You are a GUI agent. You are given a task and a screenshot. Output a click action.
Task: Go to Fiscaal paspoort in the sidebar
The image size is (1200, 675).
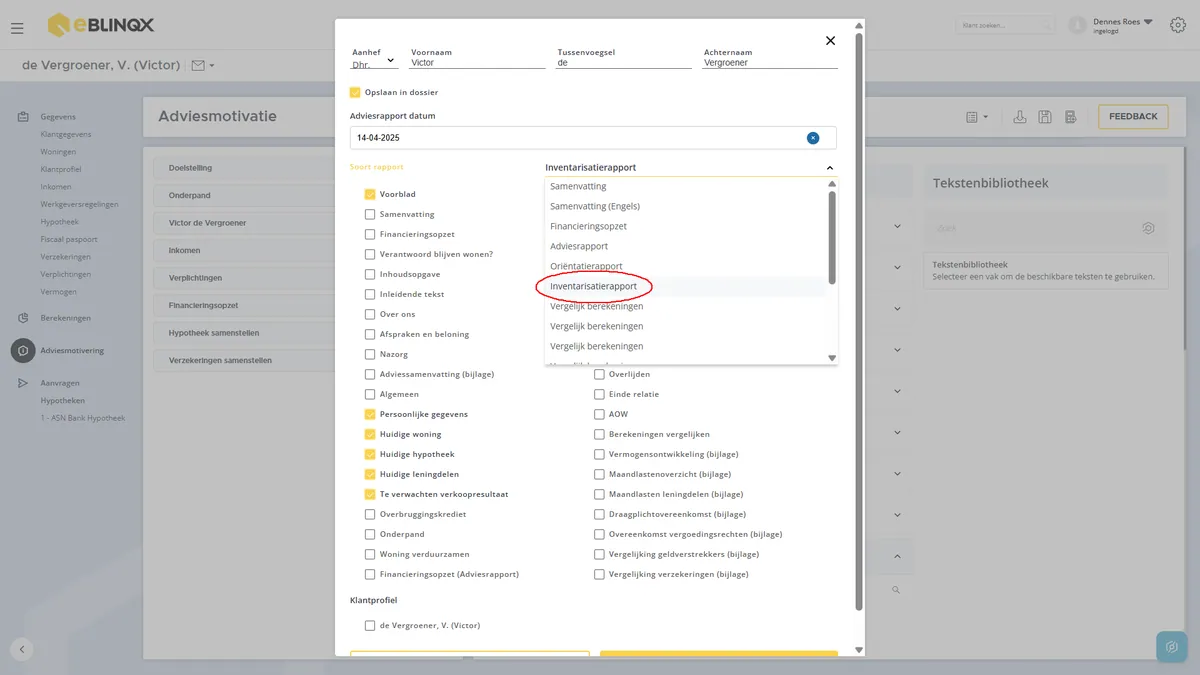click(x=69, y=239)
